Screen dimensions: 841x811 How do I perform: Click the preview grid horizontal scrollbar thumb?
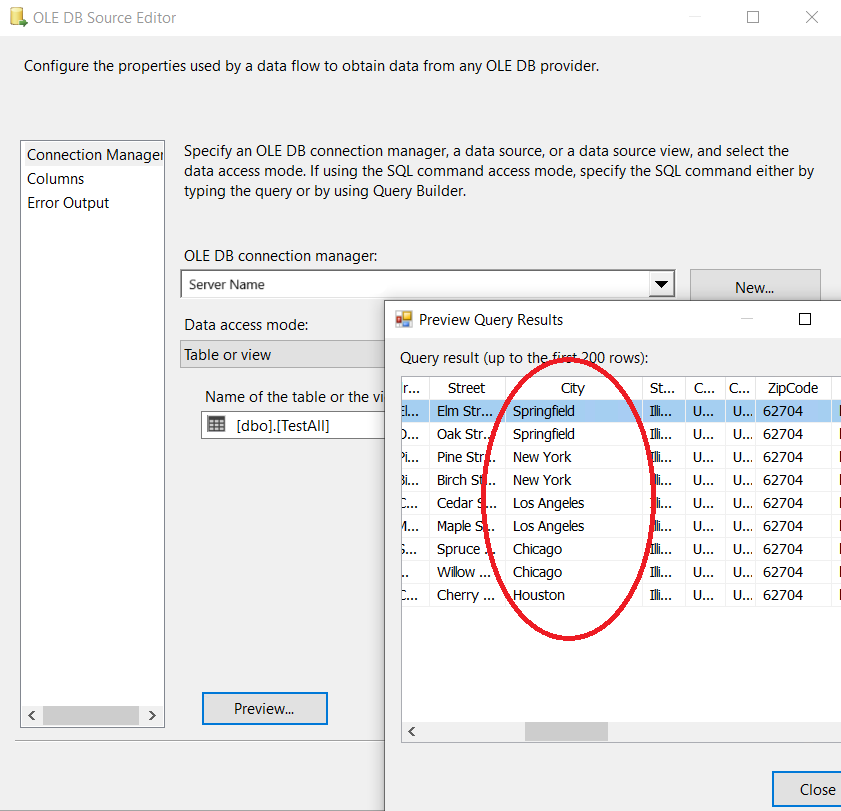tap(566, 732)
